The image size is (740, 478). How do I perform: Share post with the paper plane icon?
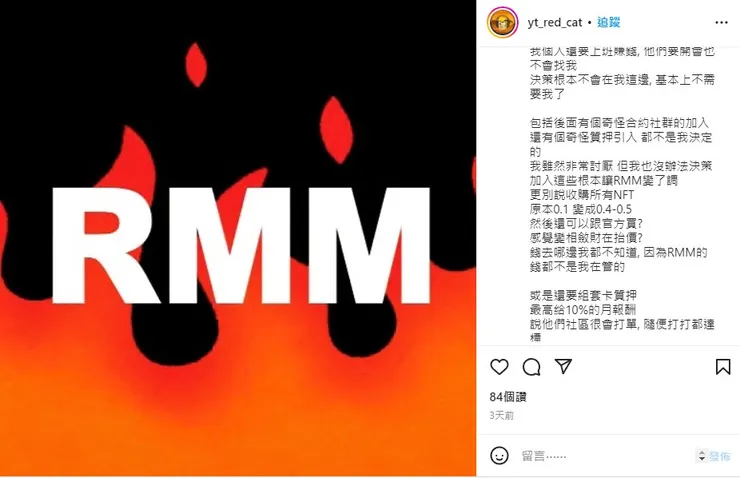pyautogui.click(x=563, y=366)
